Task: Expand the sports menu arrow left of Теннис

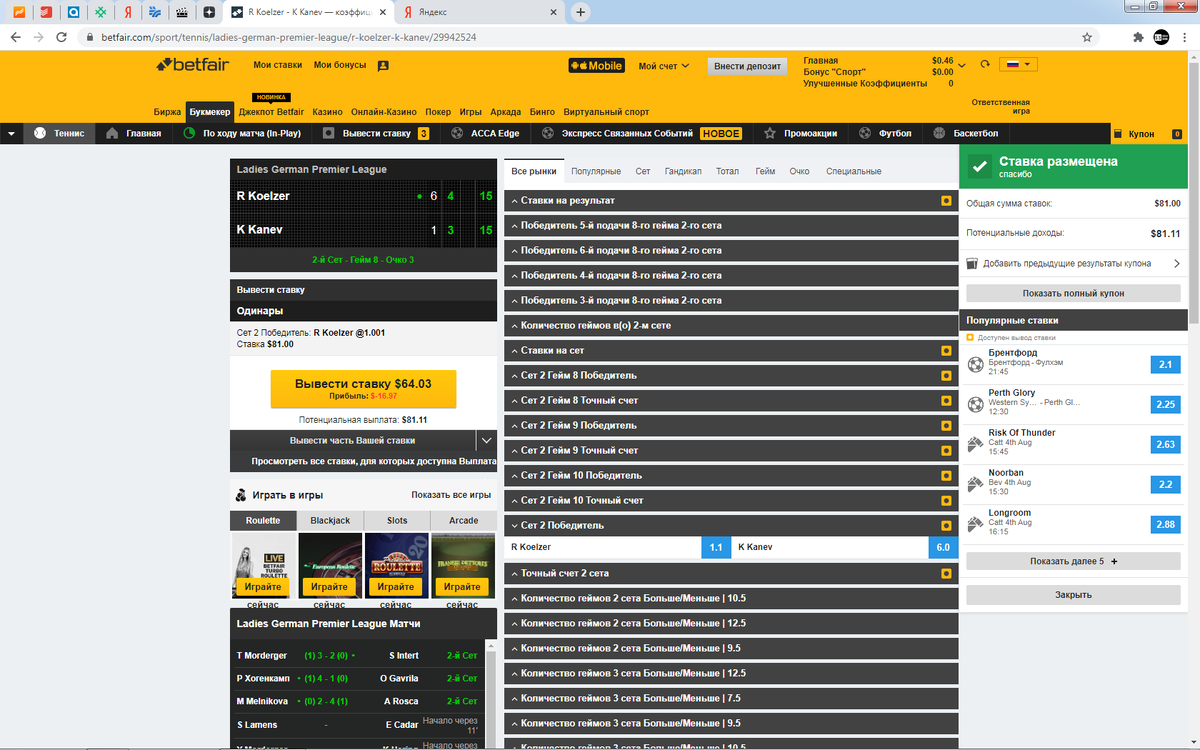Action: [x=11, y=133]
